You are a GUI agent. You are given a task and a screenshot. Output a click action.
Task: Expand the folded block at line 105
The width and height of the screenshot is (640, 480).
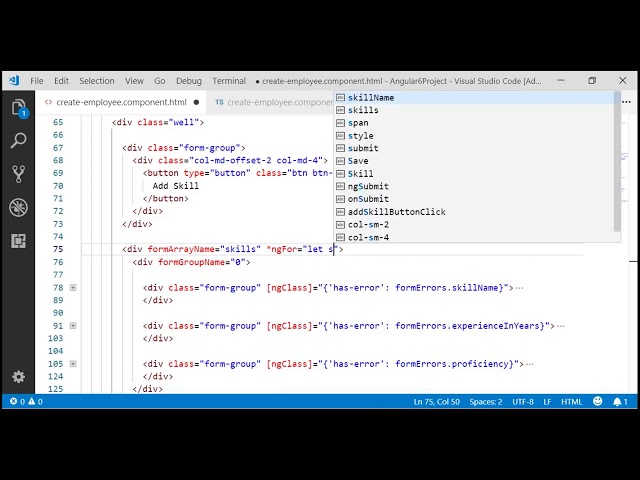click(x=73, y=364)
